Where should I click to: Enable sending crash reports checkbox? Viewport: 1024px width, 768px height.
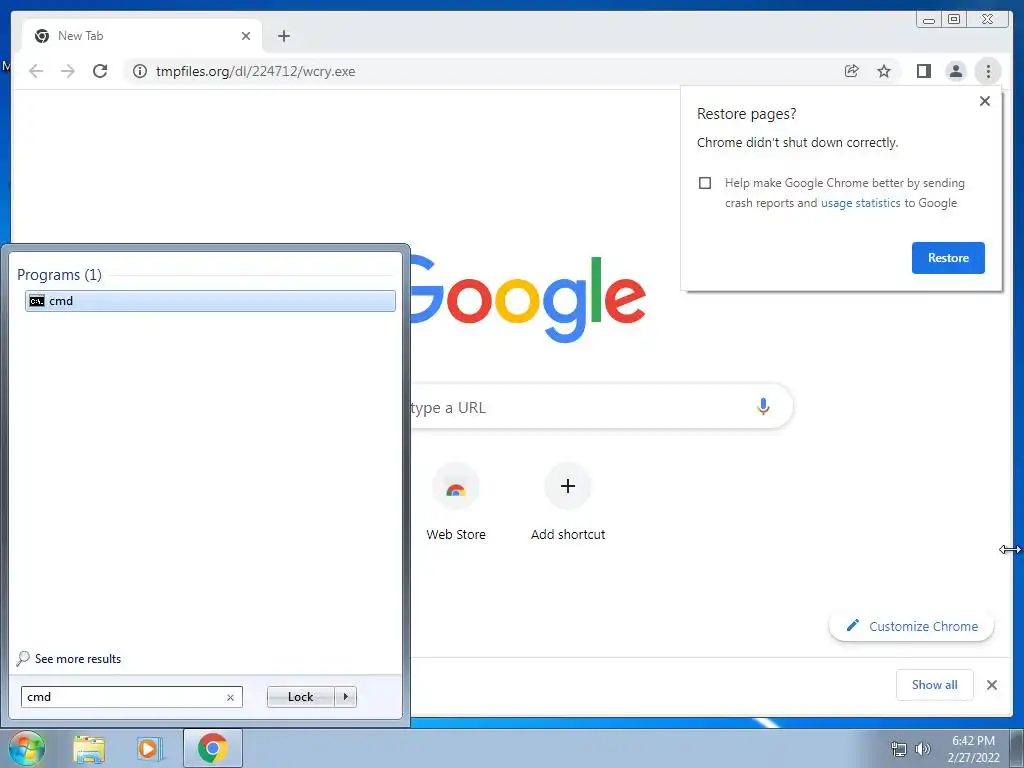click(705, 183)
